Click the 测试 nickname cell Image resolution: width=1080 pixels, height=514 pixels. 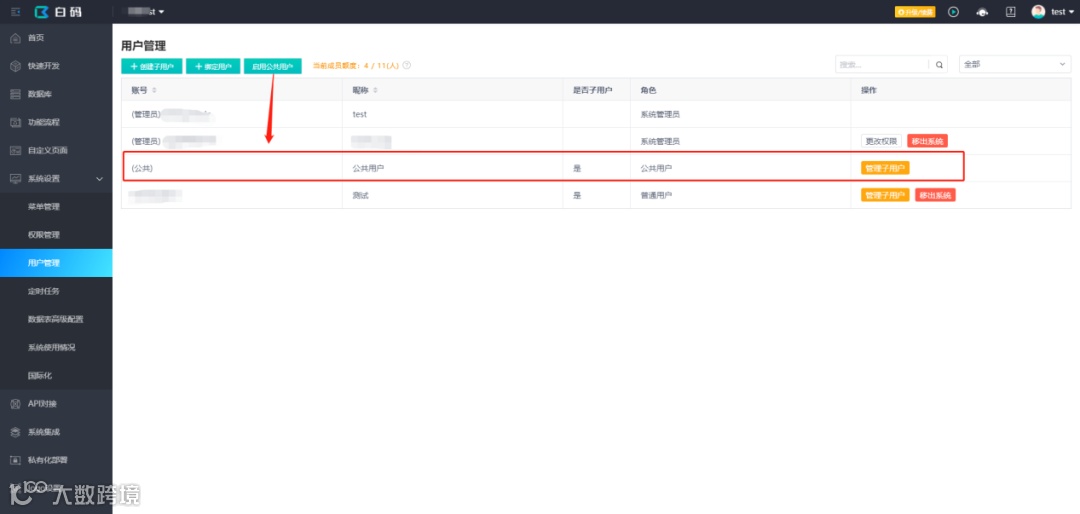(x=360, y=195)
